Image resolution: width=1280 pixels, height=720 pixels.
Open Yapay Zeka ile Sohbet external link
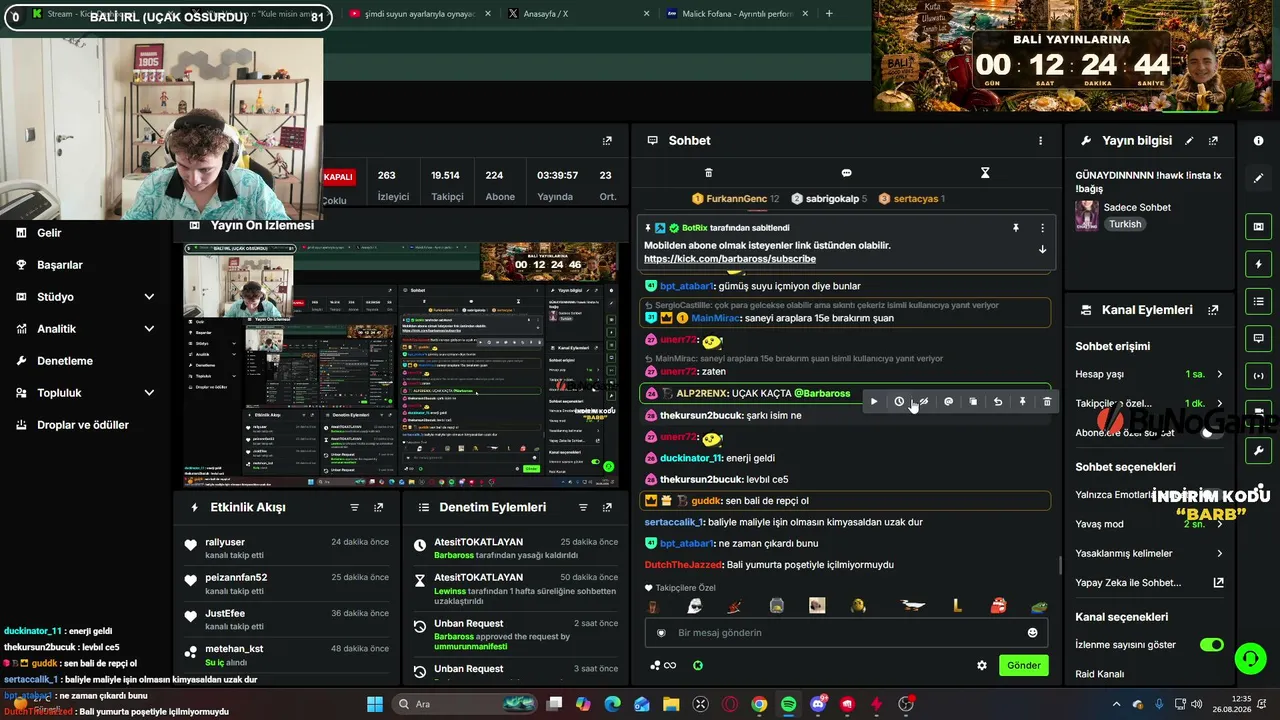click(x=1218, y=583)
